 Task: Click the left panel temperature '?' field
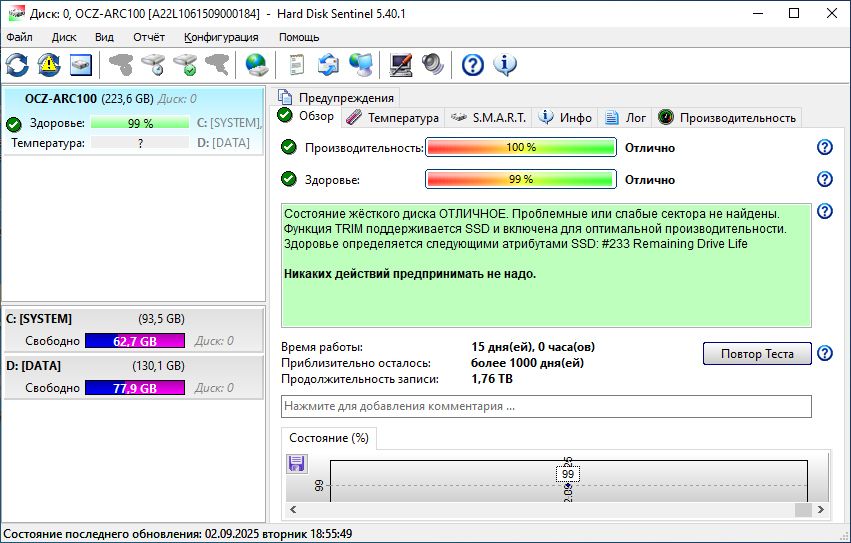(x=140, y=143)
